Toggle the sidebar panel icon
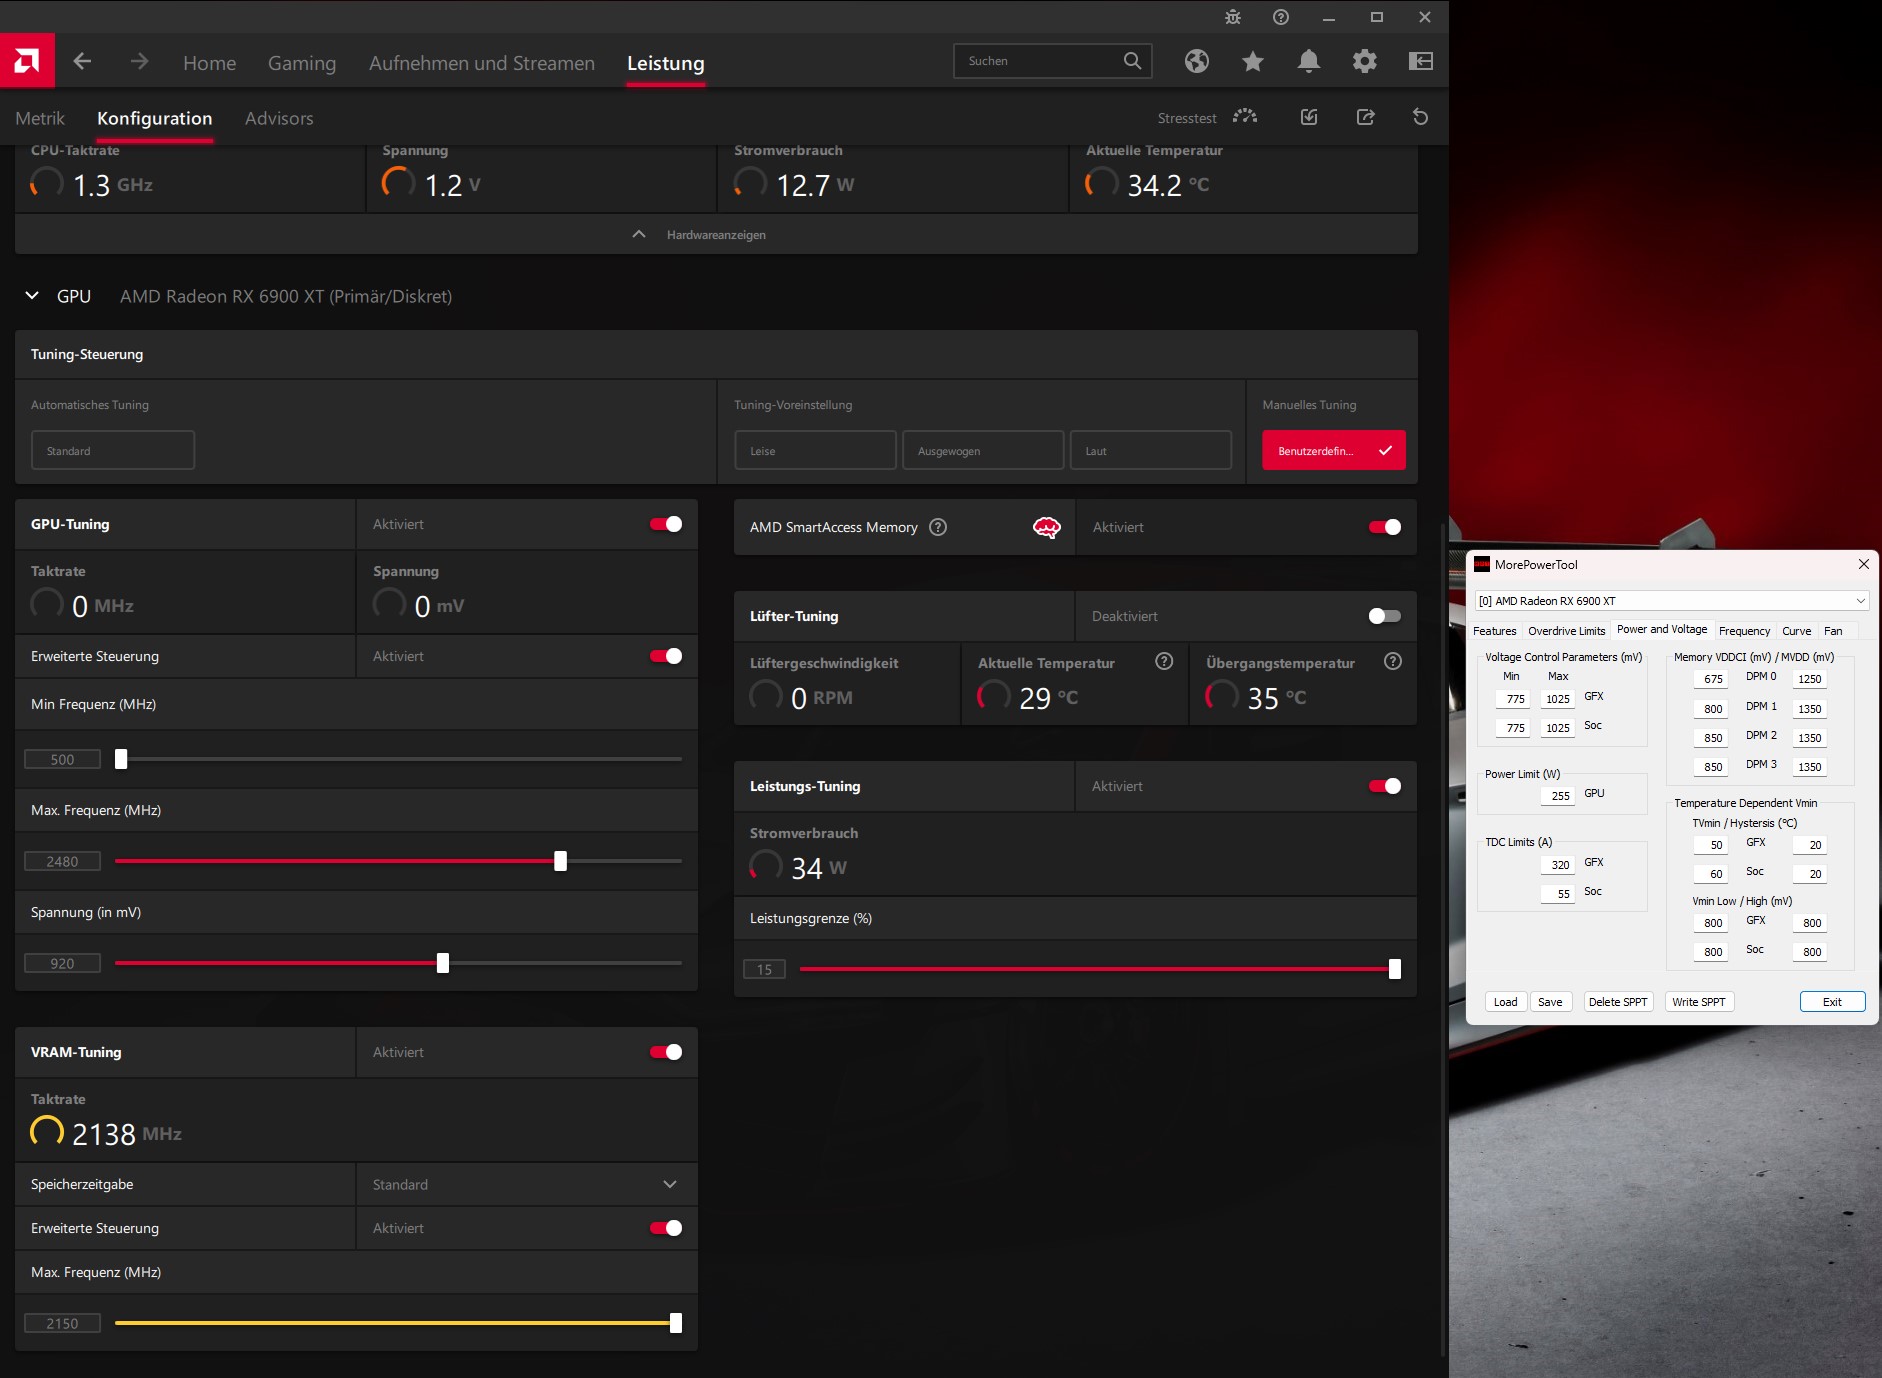The height and width of the screenshot is (1378, 1882). pyautogui.click(x=1421, y=61)
